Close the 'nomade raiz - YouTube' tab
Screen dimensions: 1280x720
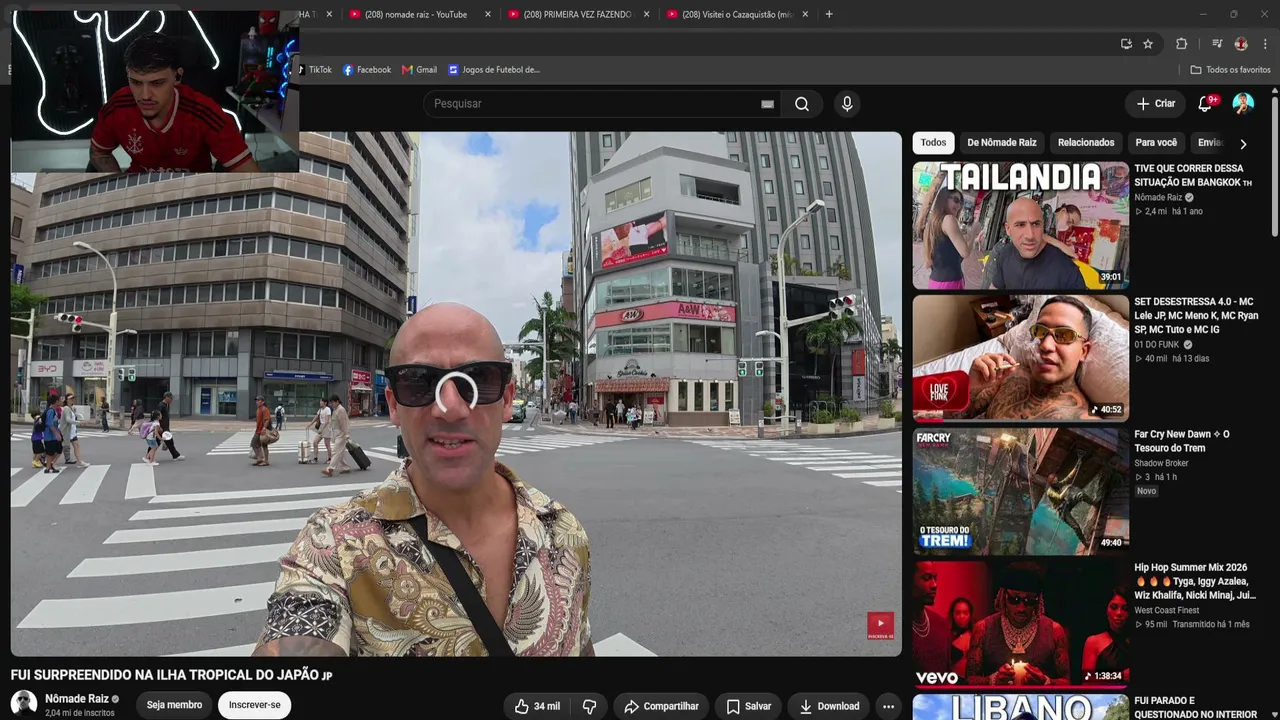pyautogui.click(x=488, y=14)
